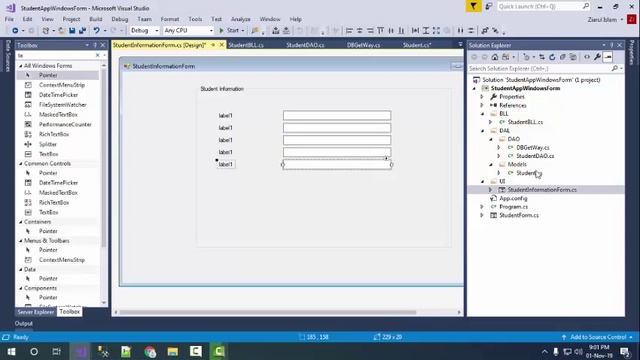Click the Align Lefts layout icon
This screenshot has width=640, height=360.
point(349,31)
